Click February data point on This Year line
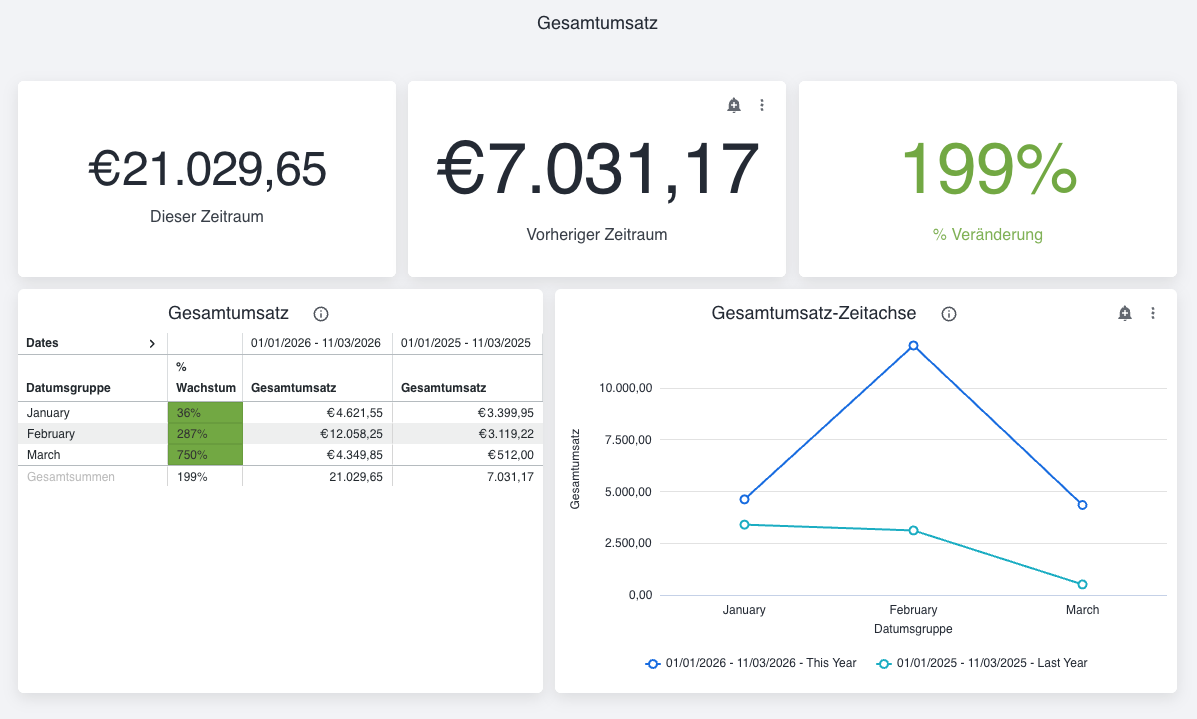The height and width of the screenshot is (719, 1197). (x=913, y=346)
